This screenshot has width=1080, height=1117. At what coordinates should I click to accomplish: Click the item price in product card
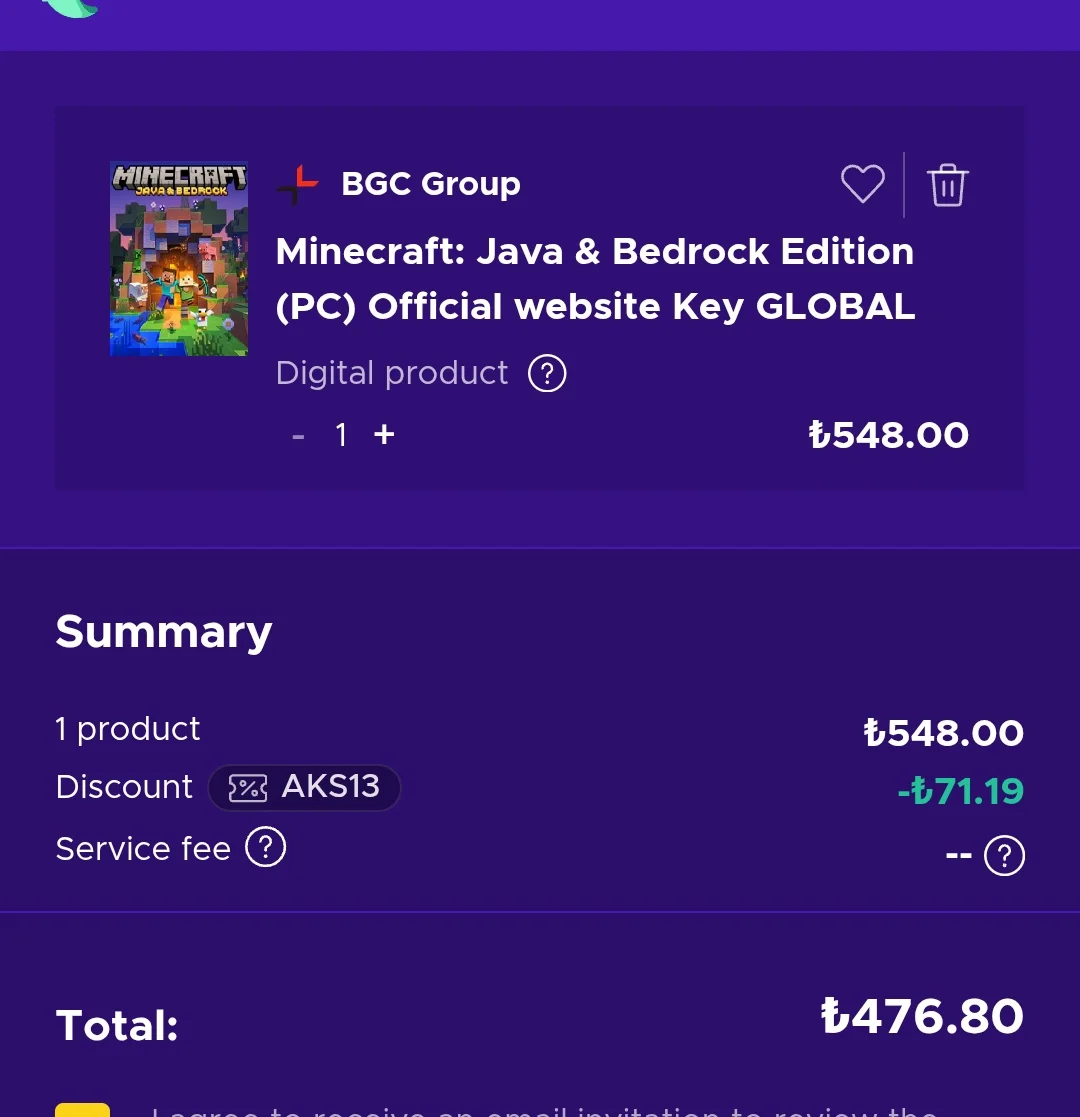pyautogui.click(x=888, y=436)
